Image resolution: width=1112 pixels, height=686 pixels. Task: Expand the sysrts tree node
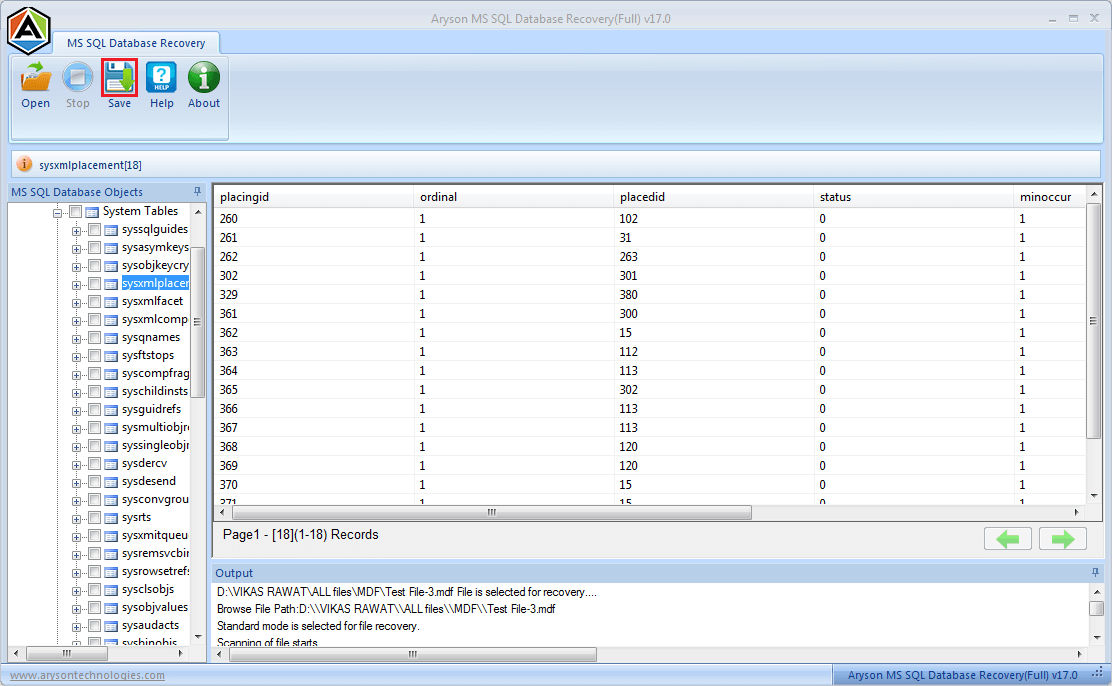click(x=77, y=517)
